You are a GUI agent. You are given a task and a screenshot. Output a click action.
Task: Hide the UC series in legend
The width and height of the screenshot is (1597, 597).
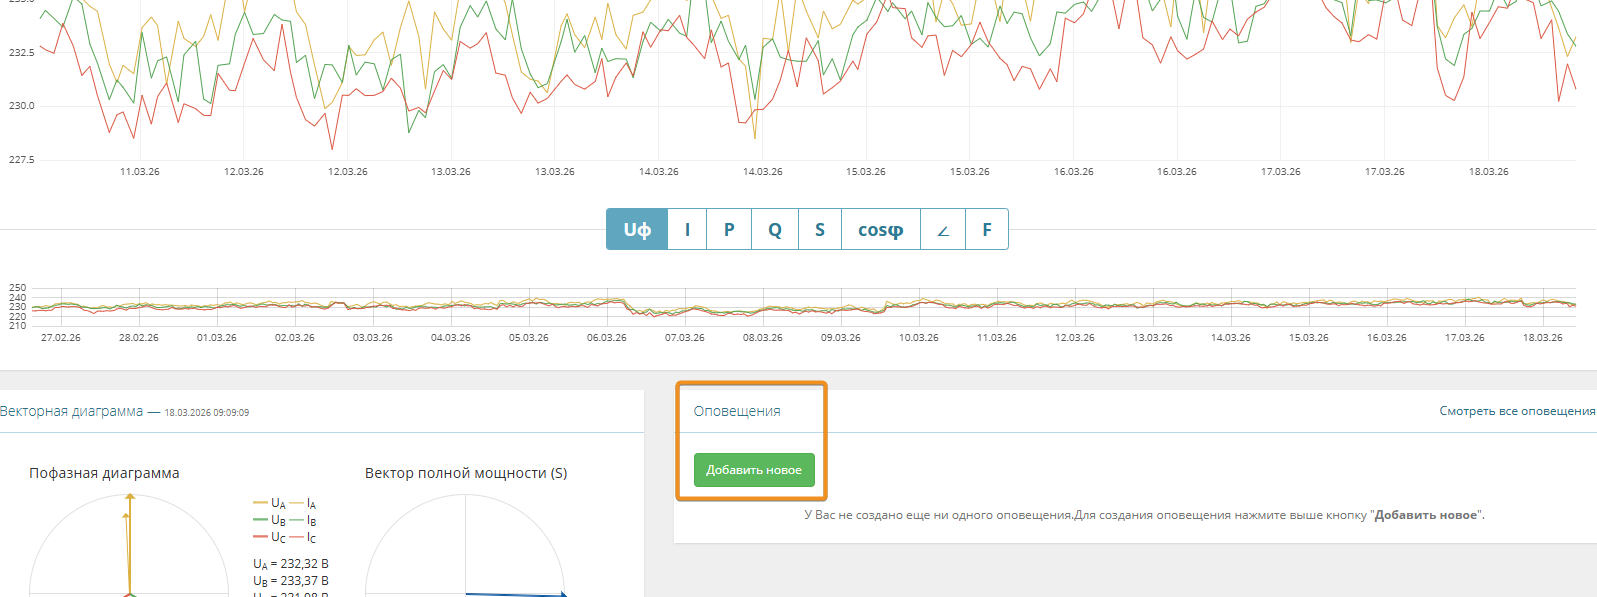tap(270, 538)
